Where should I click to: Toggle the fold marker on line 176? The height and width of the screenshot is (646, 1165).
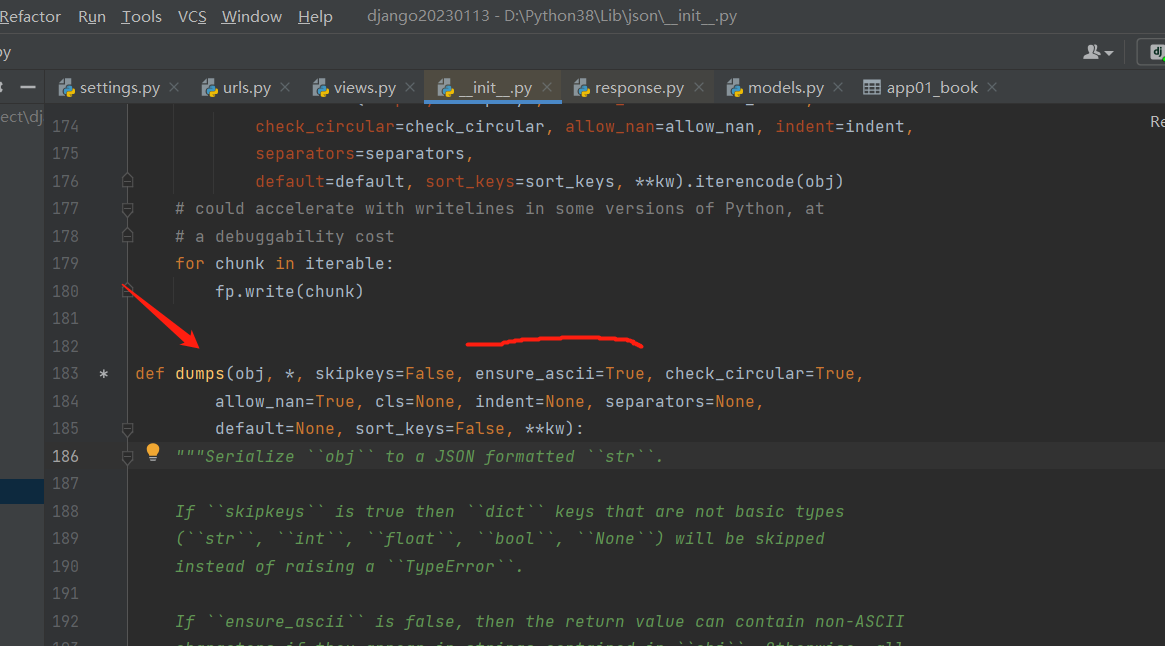coord(128,181)
